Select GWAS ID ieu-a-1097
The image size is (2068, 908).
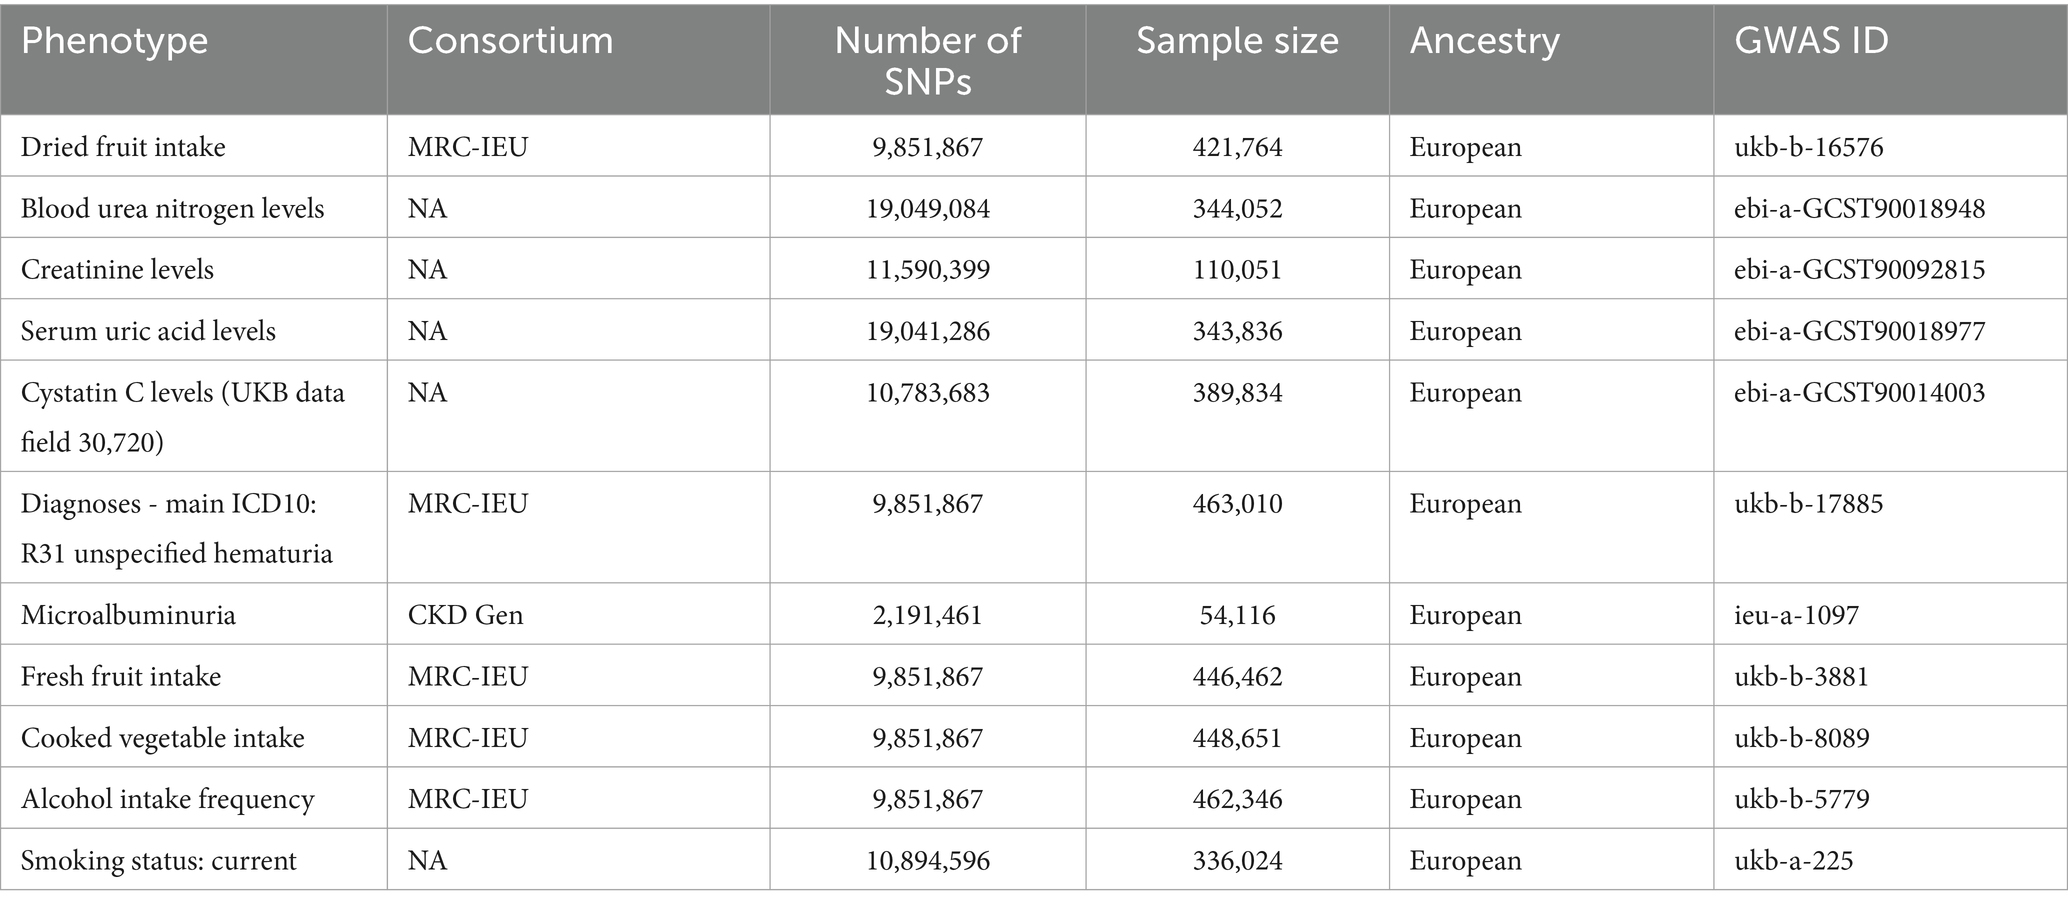1797,614
